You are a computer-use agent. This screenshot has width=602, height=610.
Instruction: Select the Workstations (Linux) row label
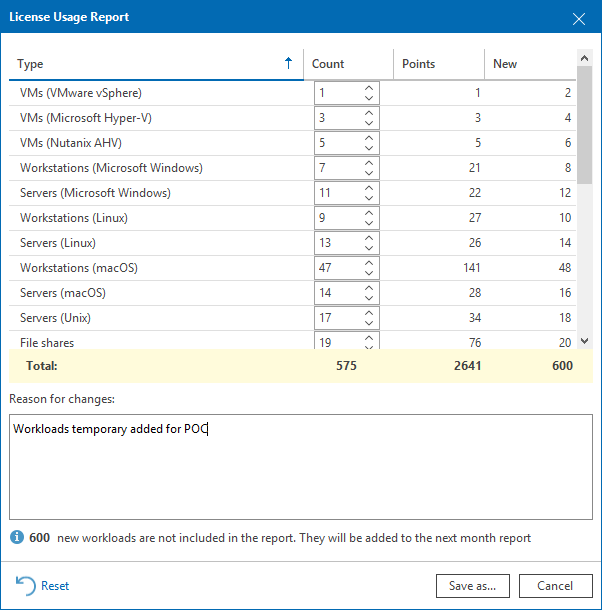coord(74,218)
